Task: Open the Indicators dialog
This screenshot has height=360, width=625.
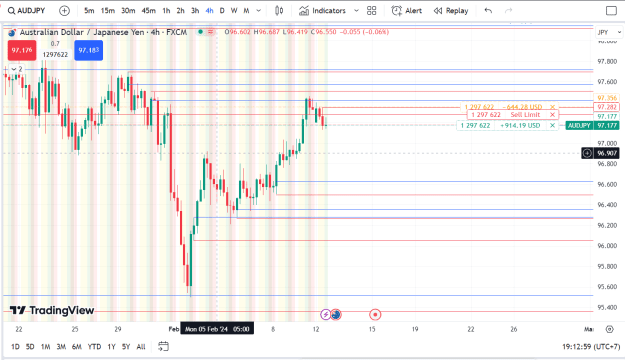Action: click(323, 11)
